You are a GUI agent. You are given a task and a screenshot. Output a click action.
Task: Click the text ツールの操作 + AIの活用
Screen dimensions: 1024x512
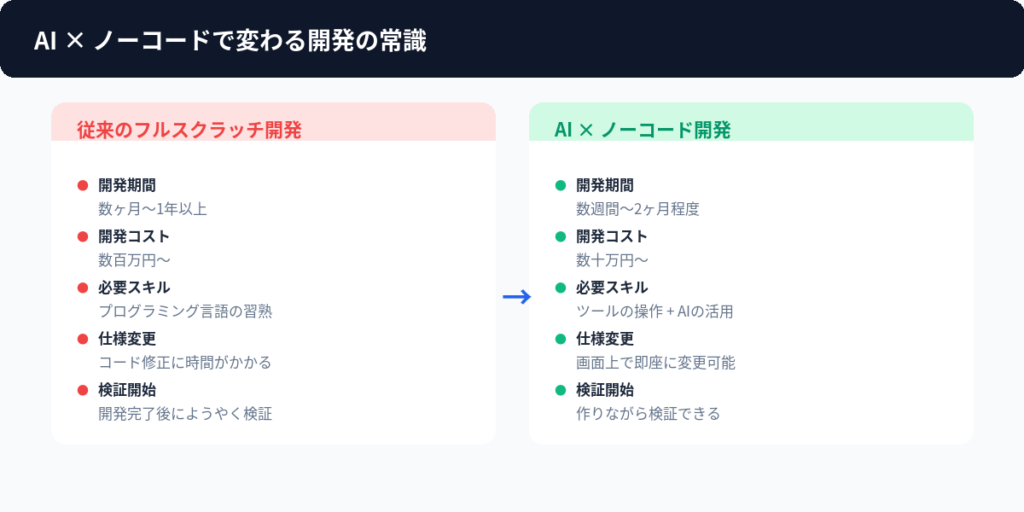pyautogui.click(x=655, y=311)
